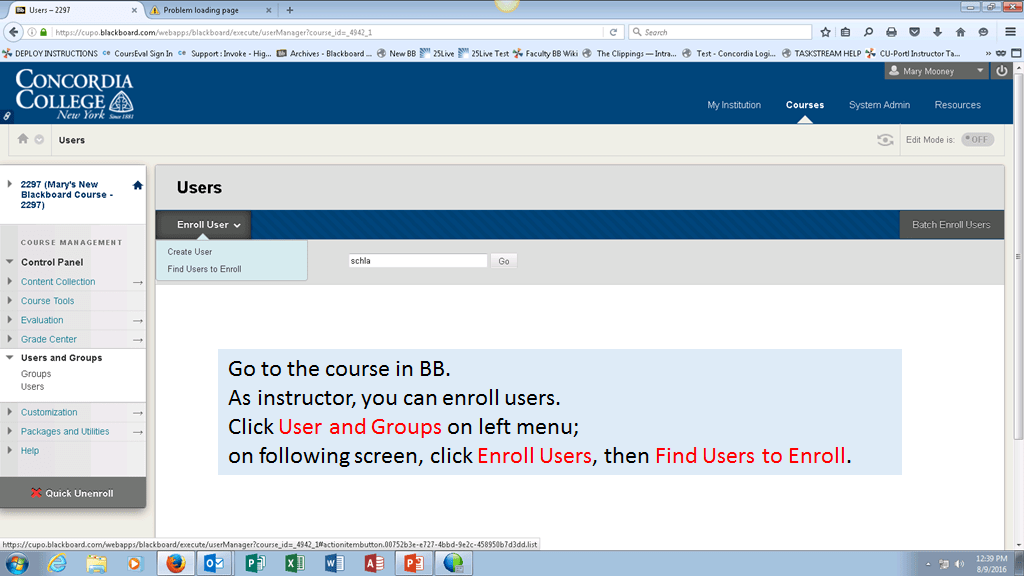Click the browser page reload icon
Image resolution: width=1024 pixels, height=576 pixels.
(617, 32)
